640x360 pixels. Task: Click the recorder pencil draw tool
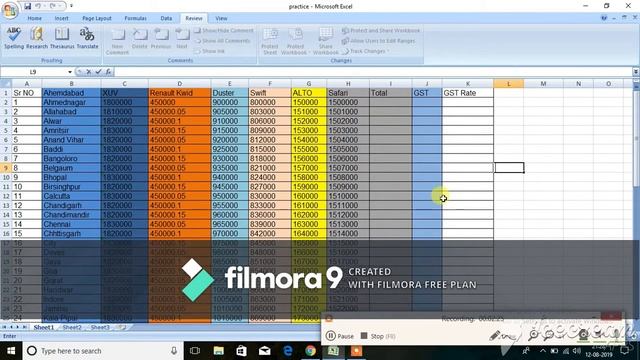(495, 336)
